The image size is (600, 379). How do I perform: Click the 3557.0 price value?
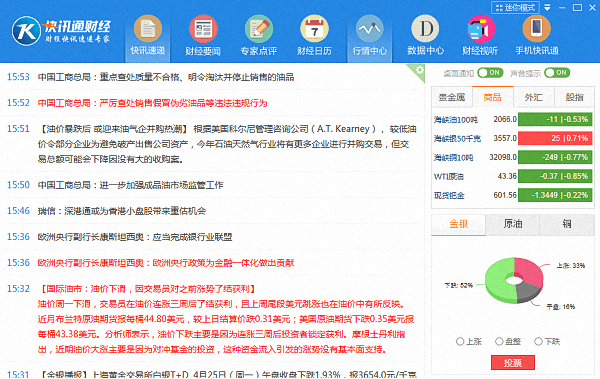505,138
